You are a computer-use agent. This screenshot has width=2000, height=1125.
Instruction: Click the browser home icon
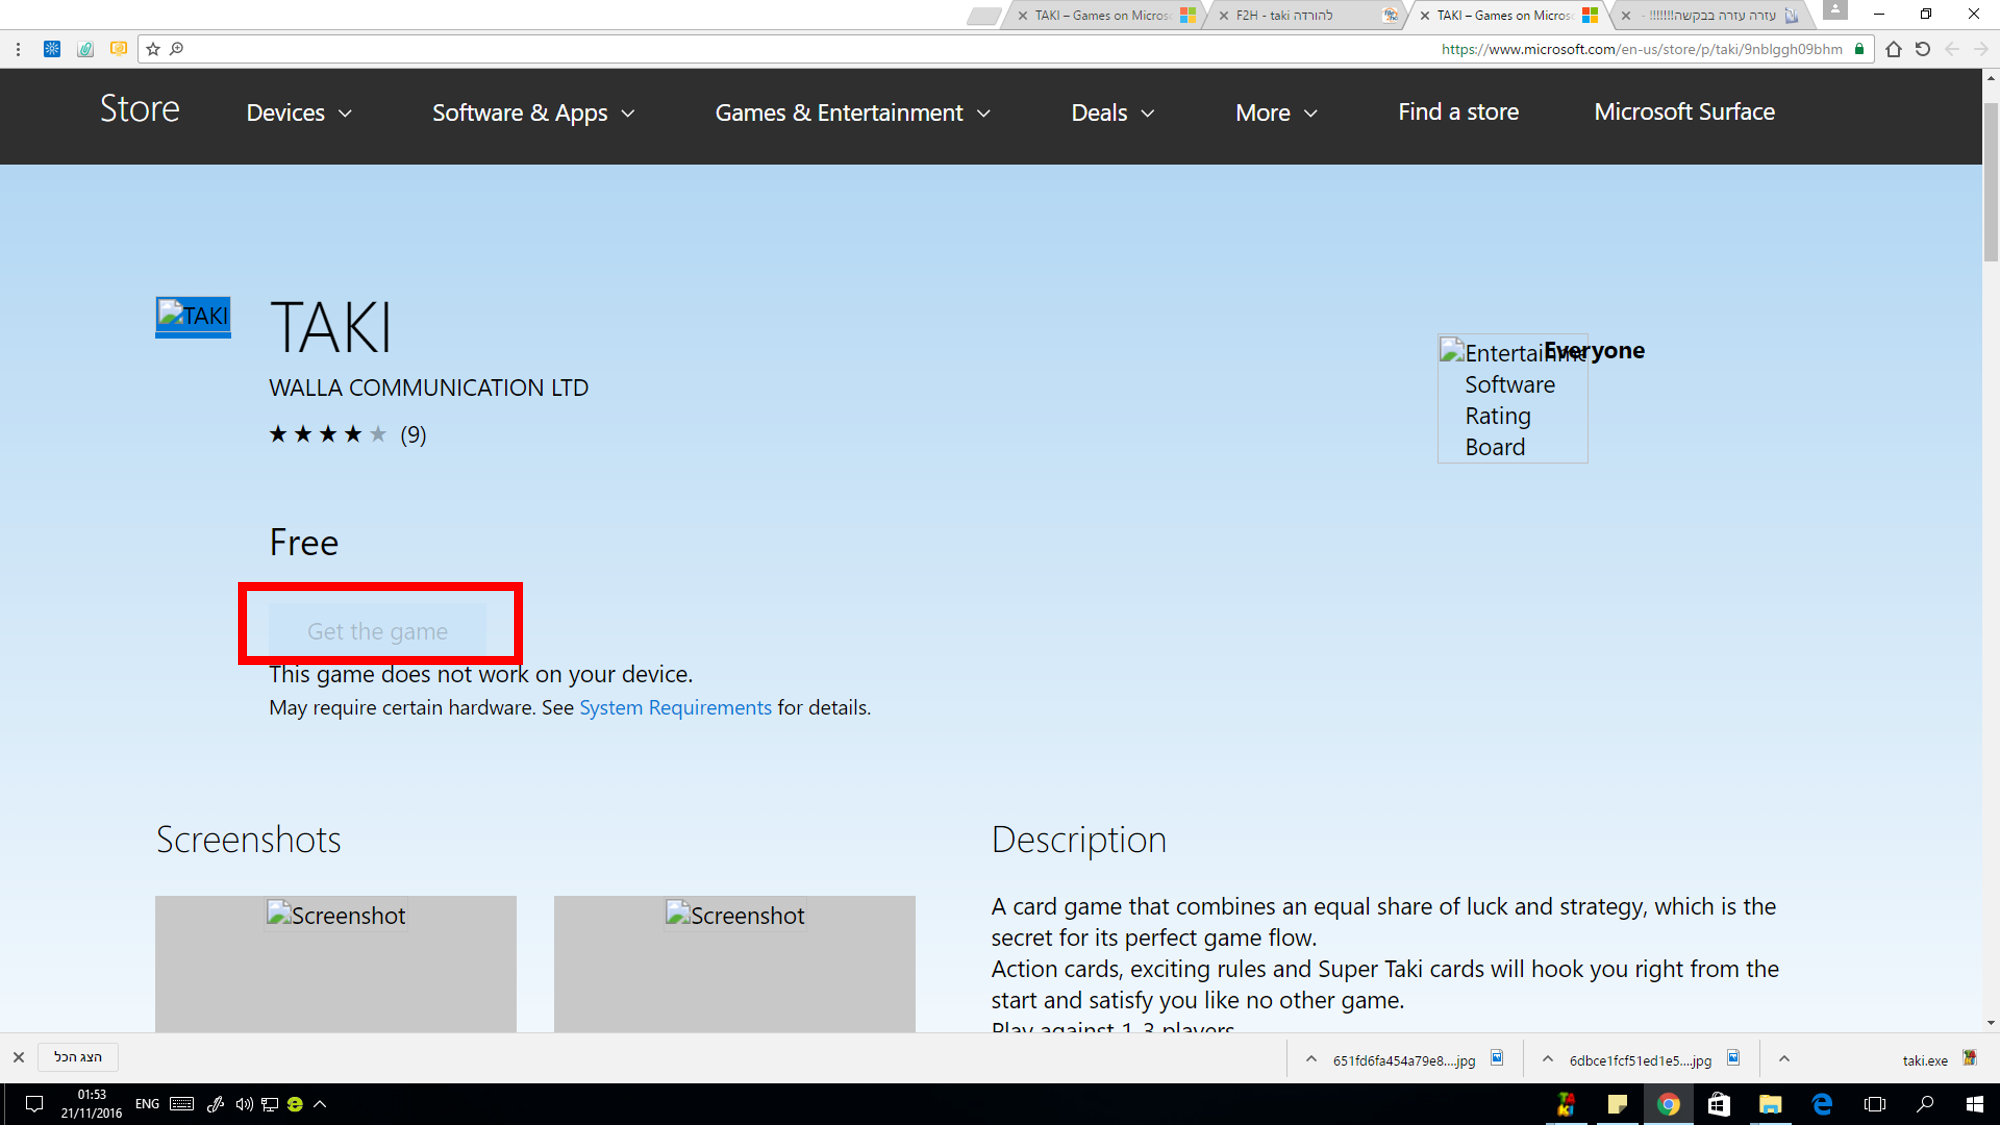coord(1893,49)
